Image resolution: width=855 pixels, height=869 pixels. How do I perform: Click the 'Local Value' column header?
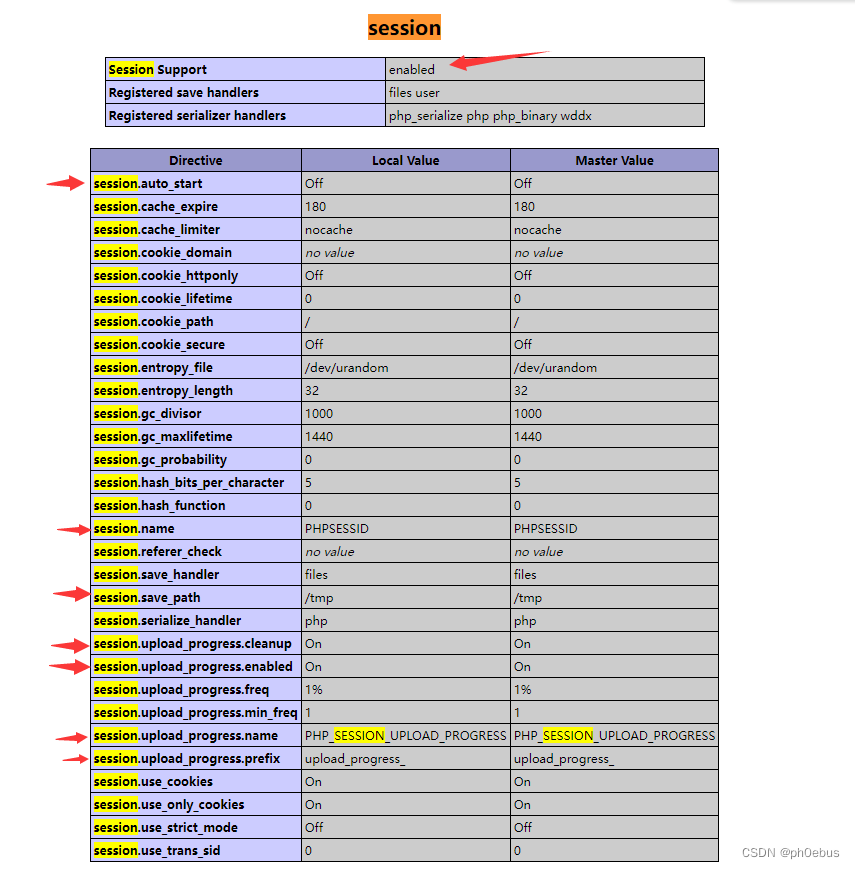tap(406, 160)
